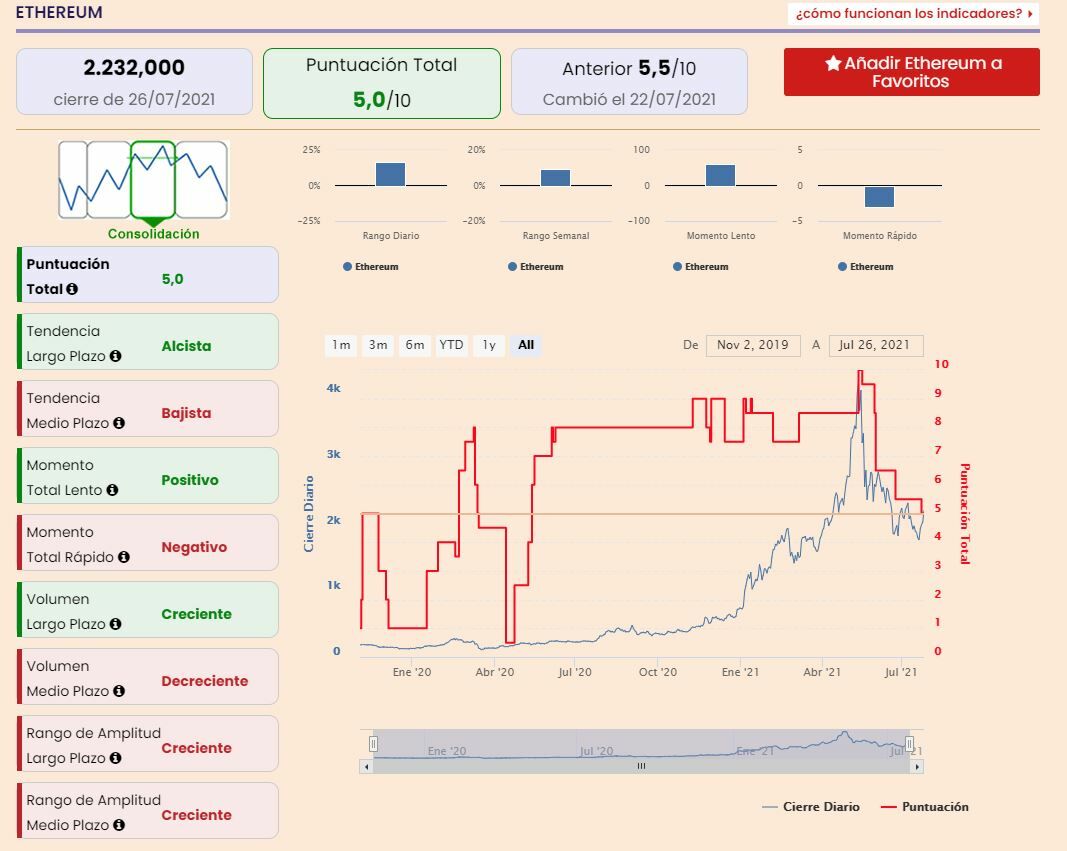Toggle Ethereum legend under Momento Rápido chart

click(x=866, y=267)
